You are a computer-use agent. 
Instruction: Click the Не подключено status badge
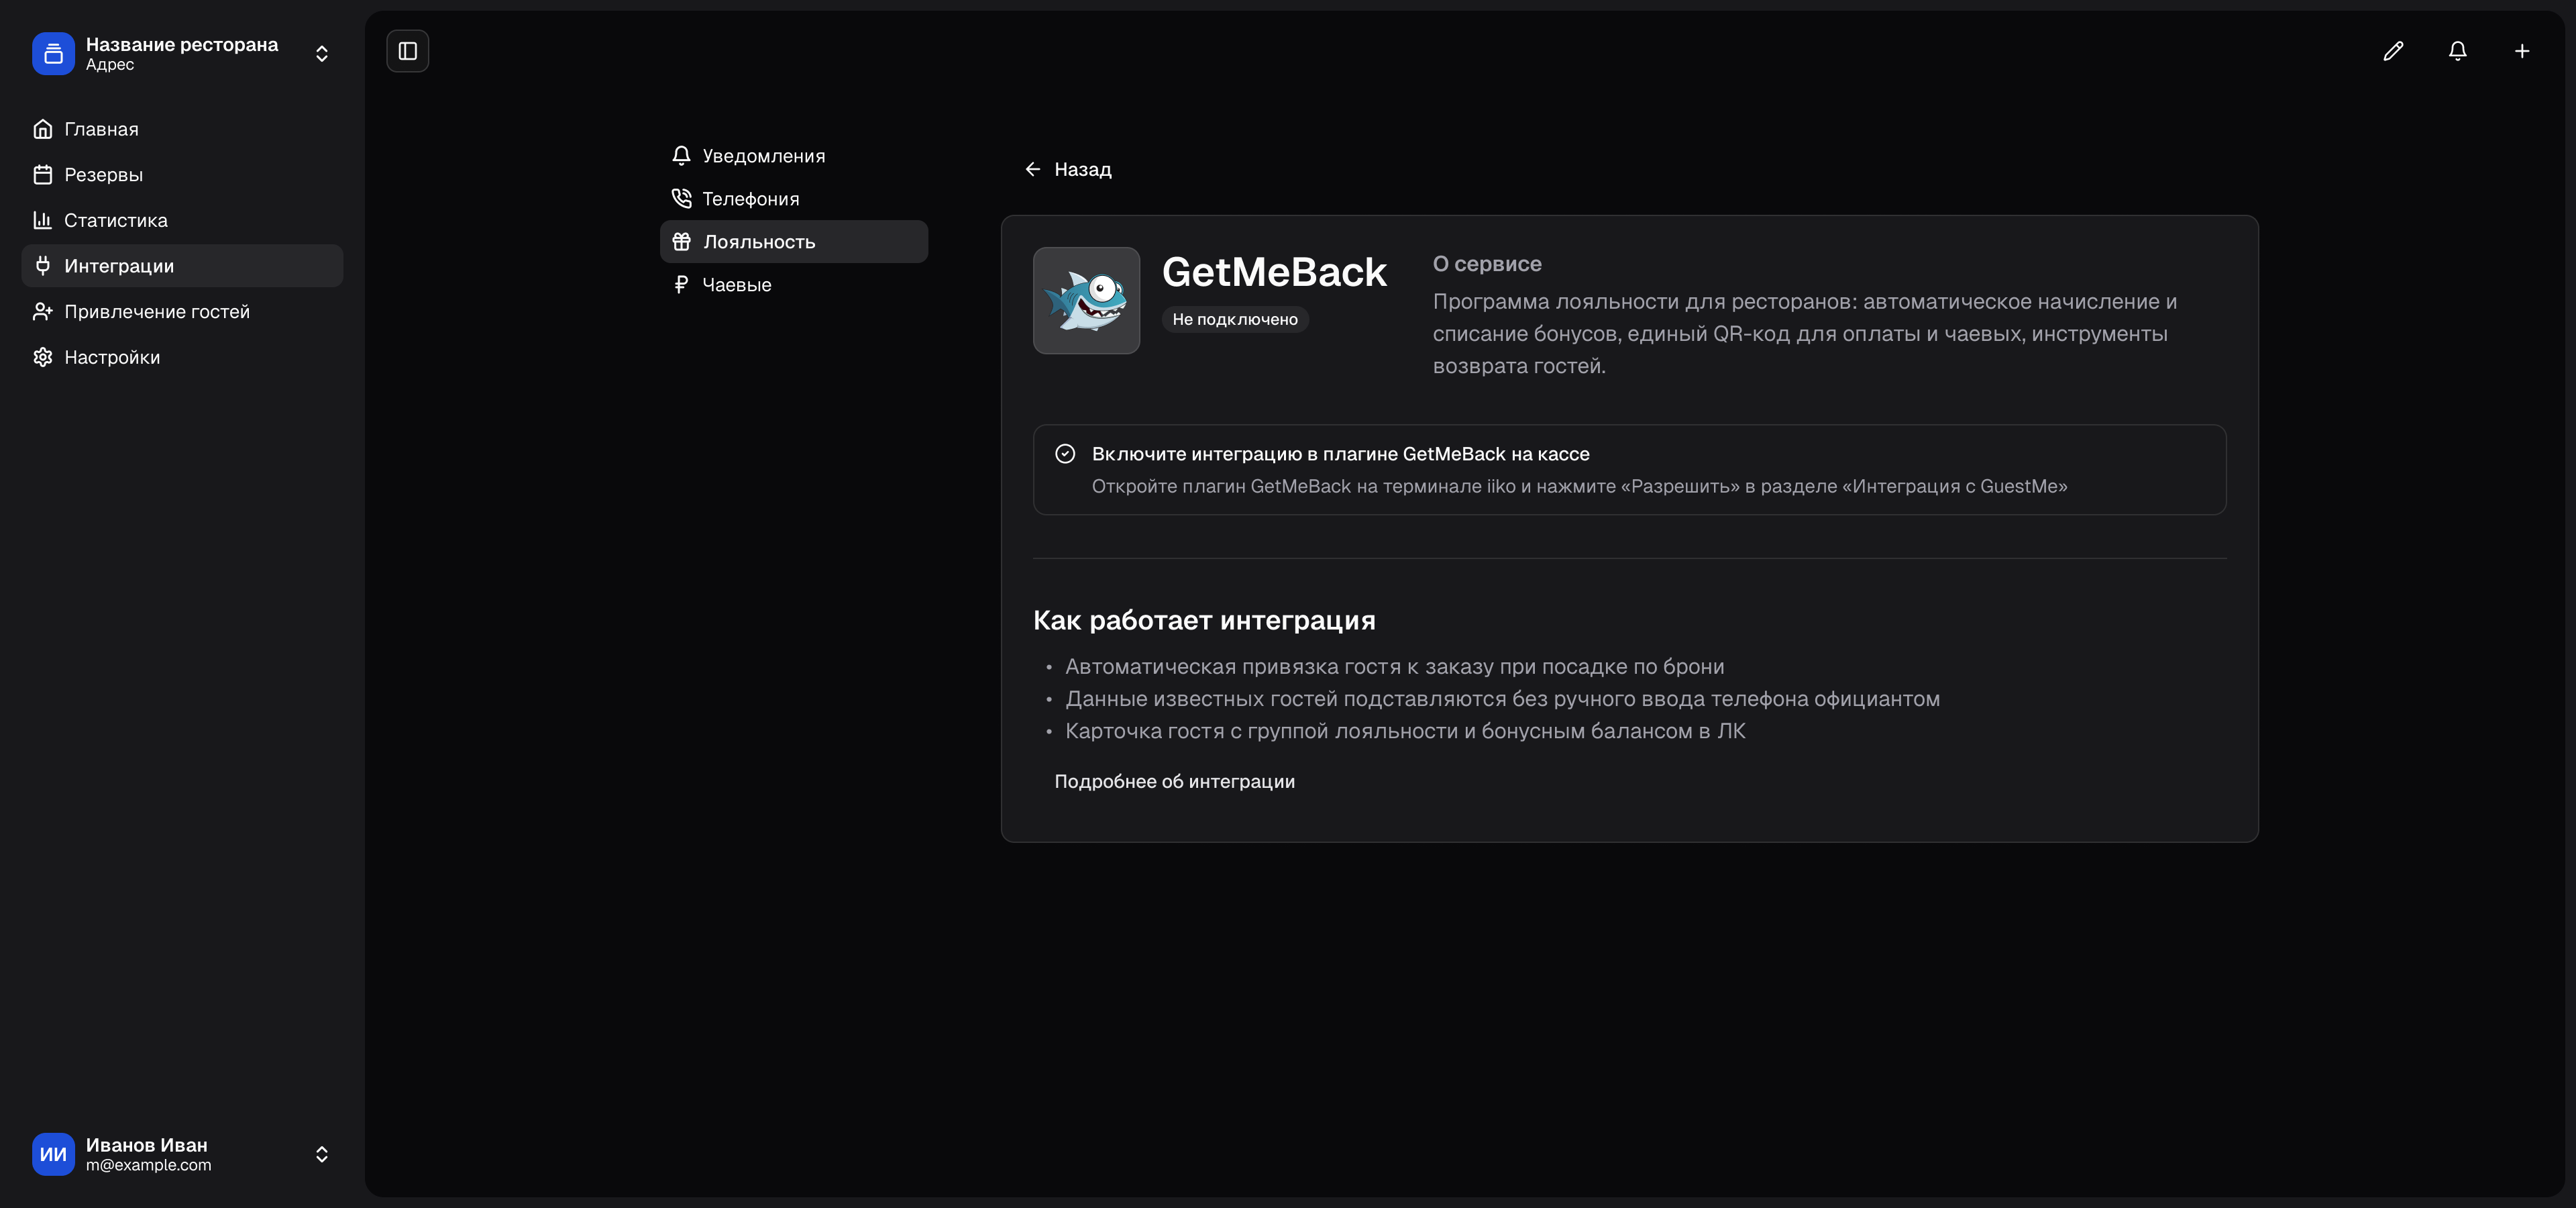coord(1235,319)
